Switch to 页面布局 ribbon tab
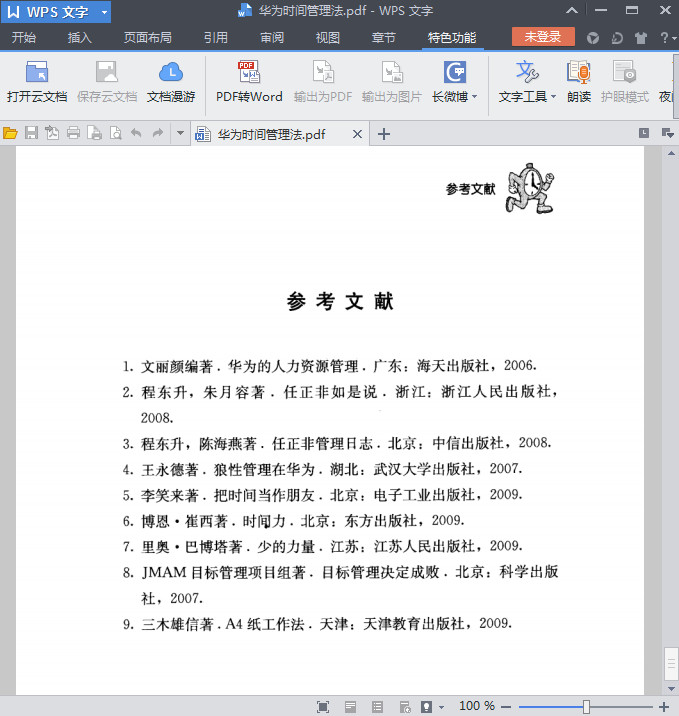 coord(147,37)
